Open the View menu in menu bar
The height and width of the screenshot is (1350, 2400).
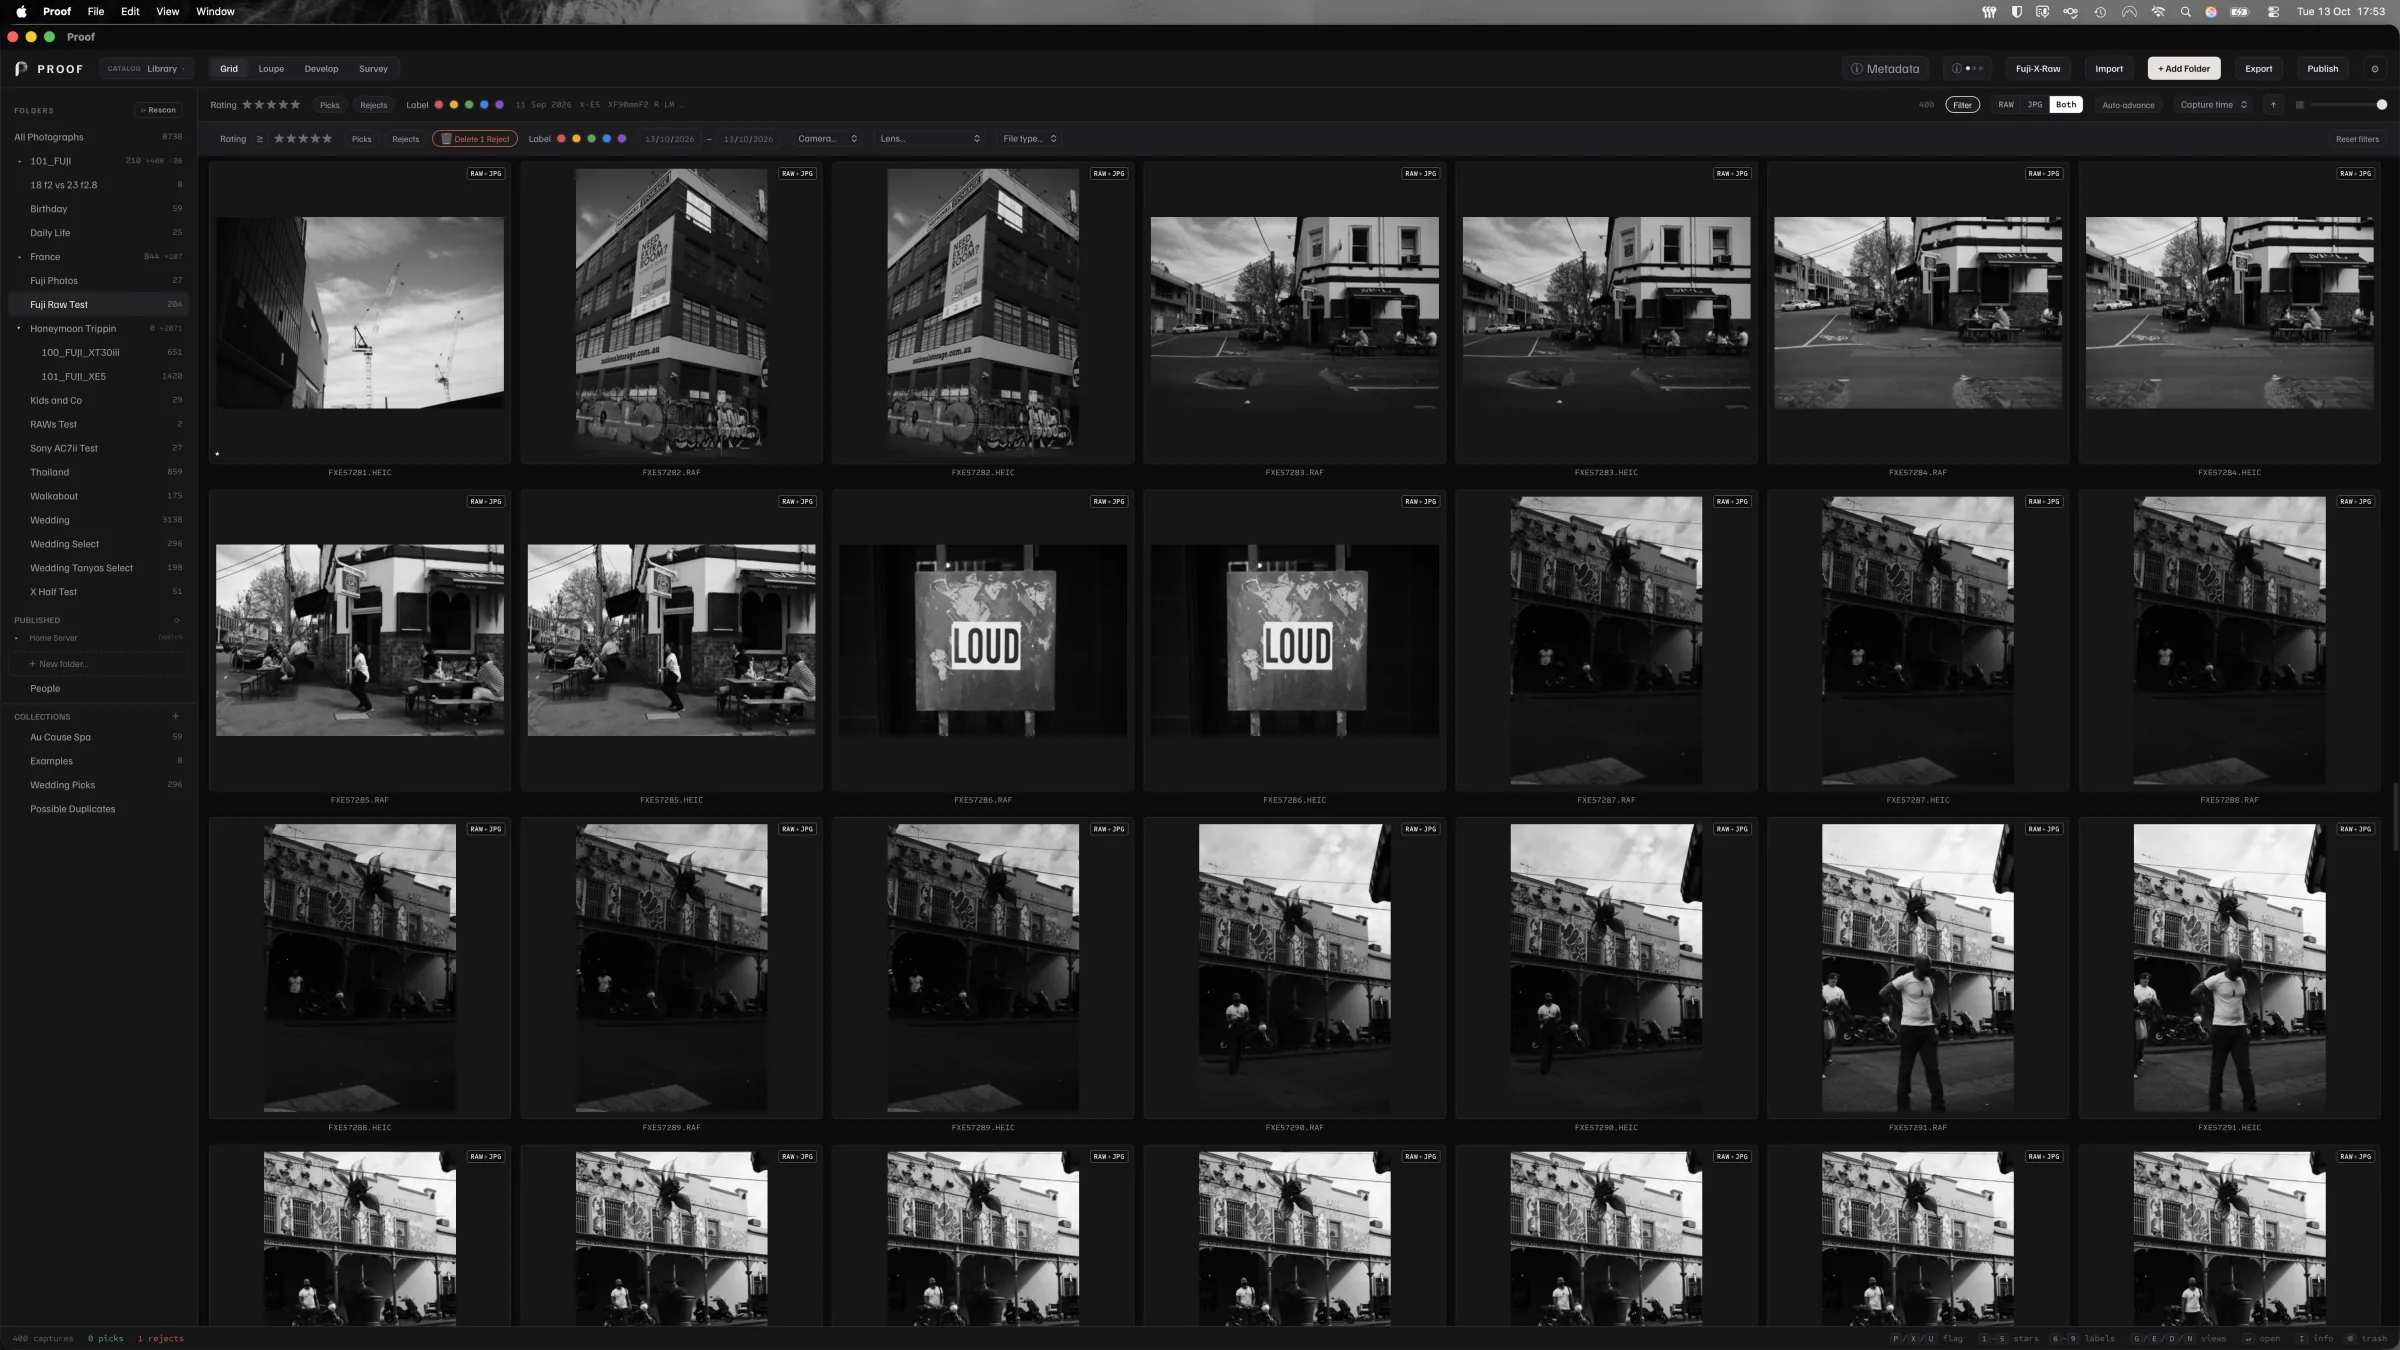[168, 12]
